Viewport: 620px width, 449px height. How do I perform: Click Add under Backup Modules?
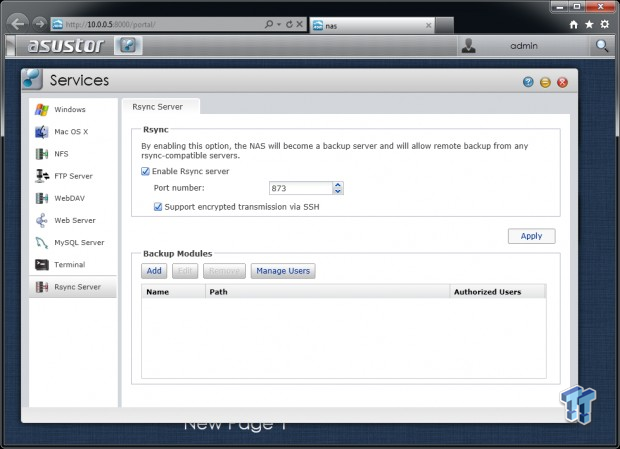pos(154,271)
